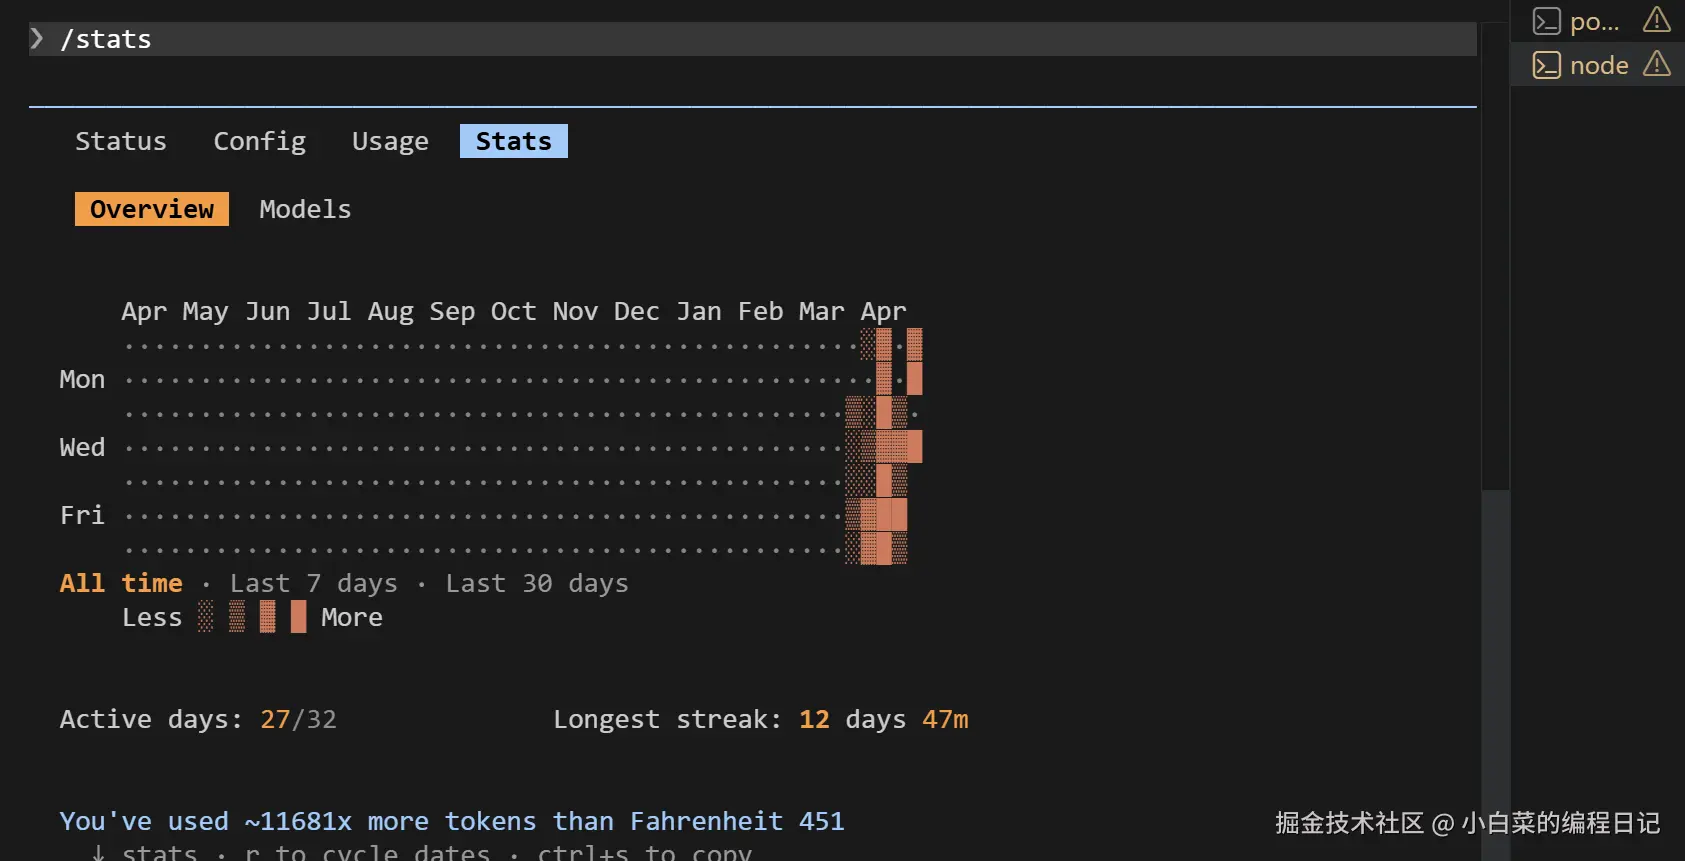Screen dimensions: 1685x861
Task: Click the "More" legend label
Action: click(x=352, y=617)
